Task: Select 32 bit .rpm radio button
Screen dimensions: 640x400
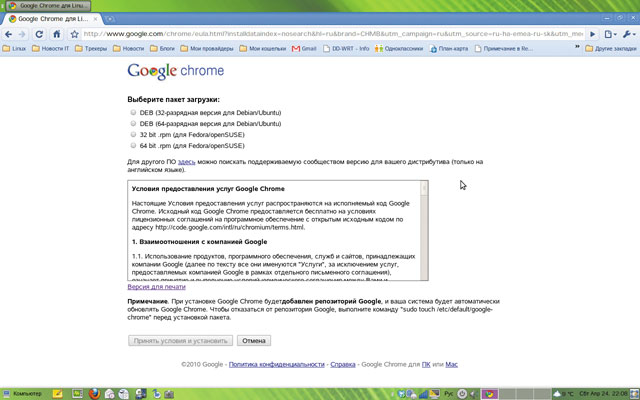Action: 133,134
